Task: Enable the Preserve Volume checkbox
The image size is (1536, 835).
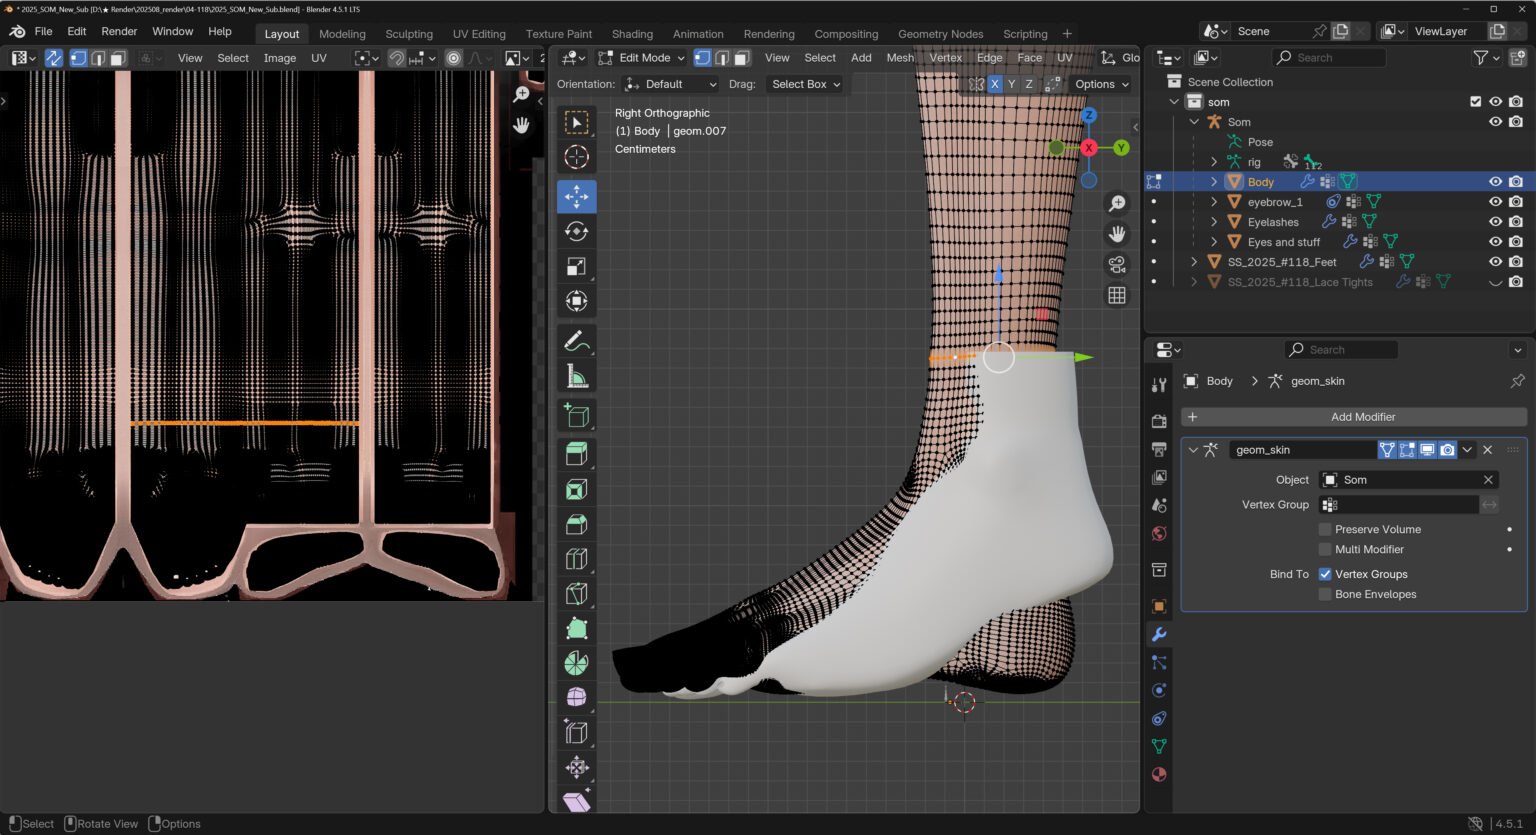Action: pyautogui.click(x=1325, y=529)
